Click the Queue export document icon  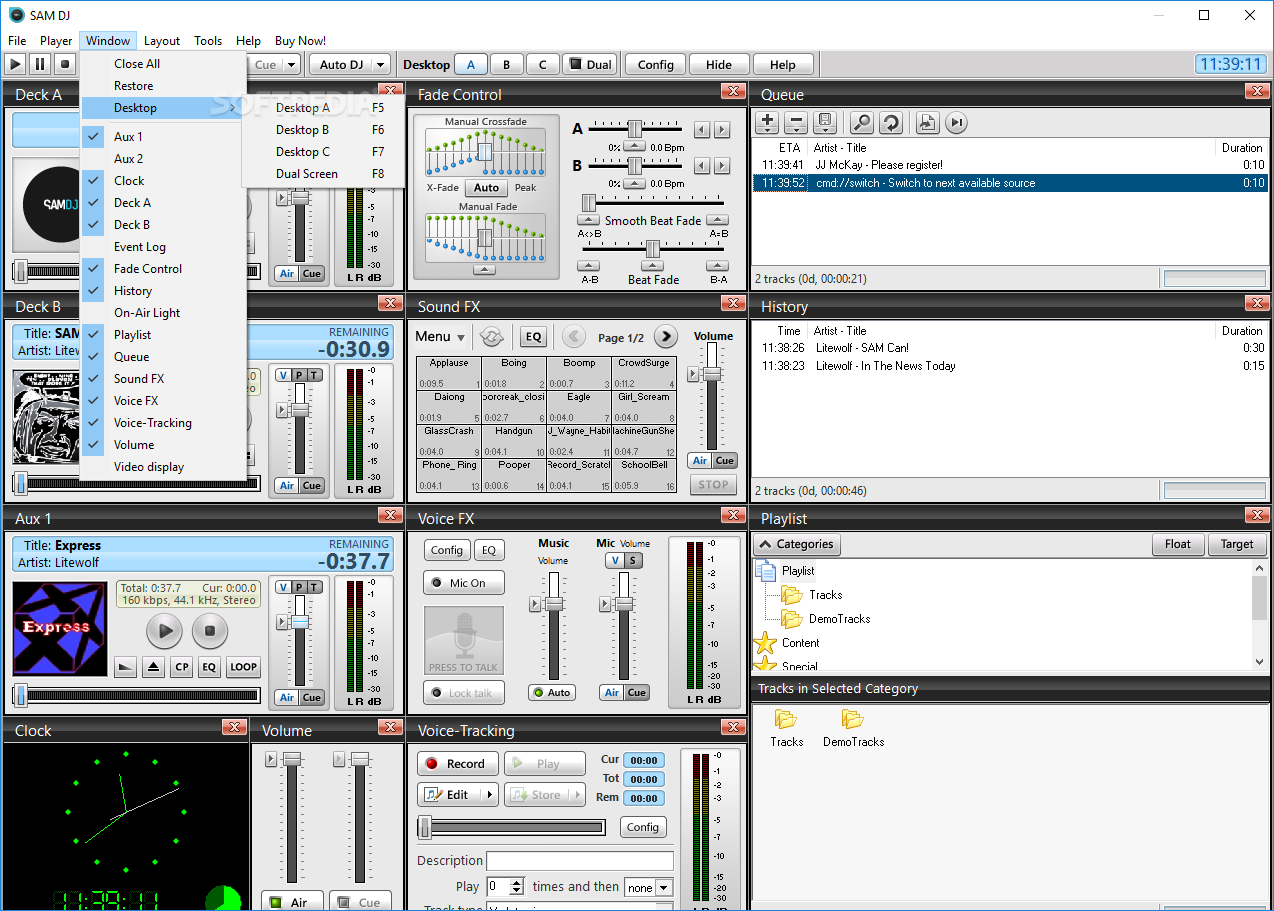point(927,123)
